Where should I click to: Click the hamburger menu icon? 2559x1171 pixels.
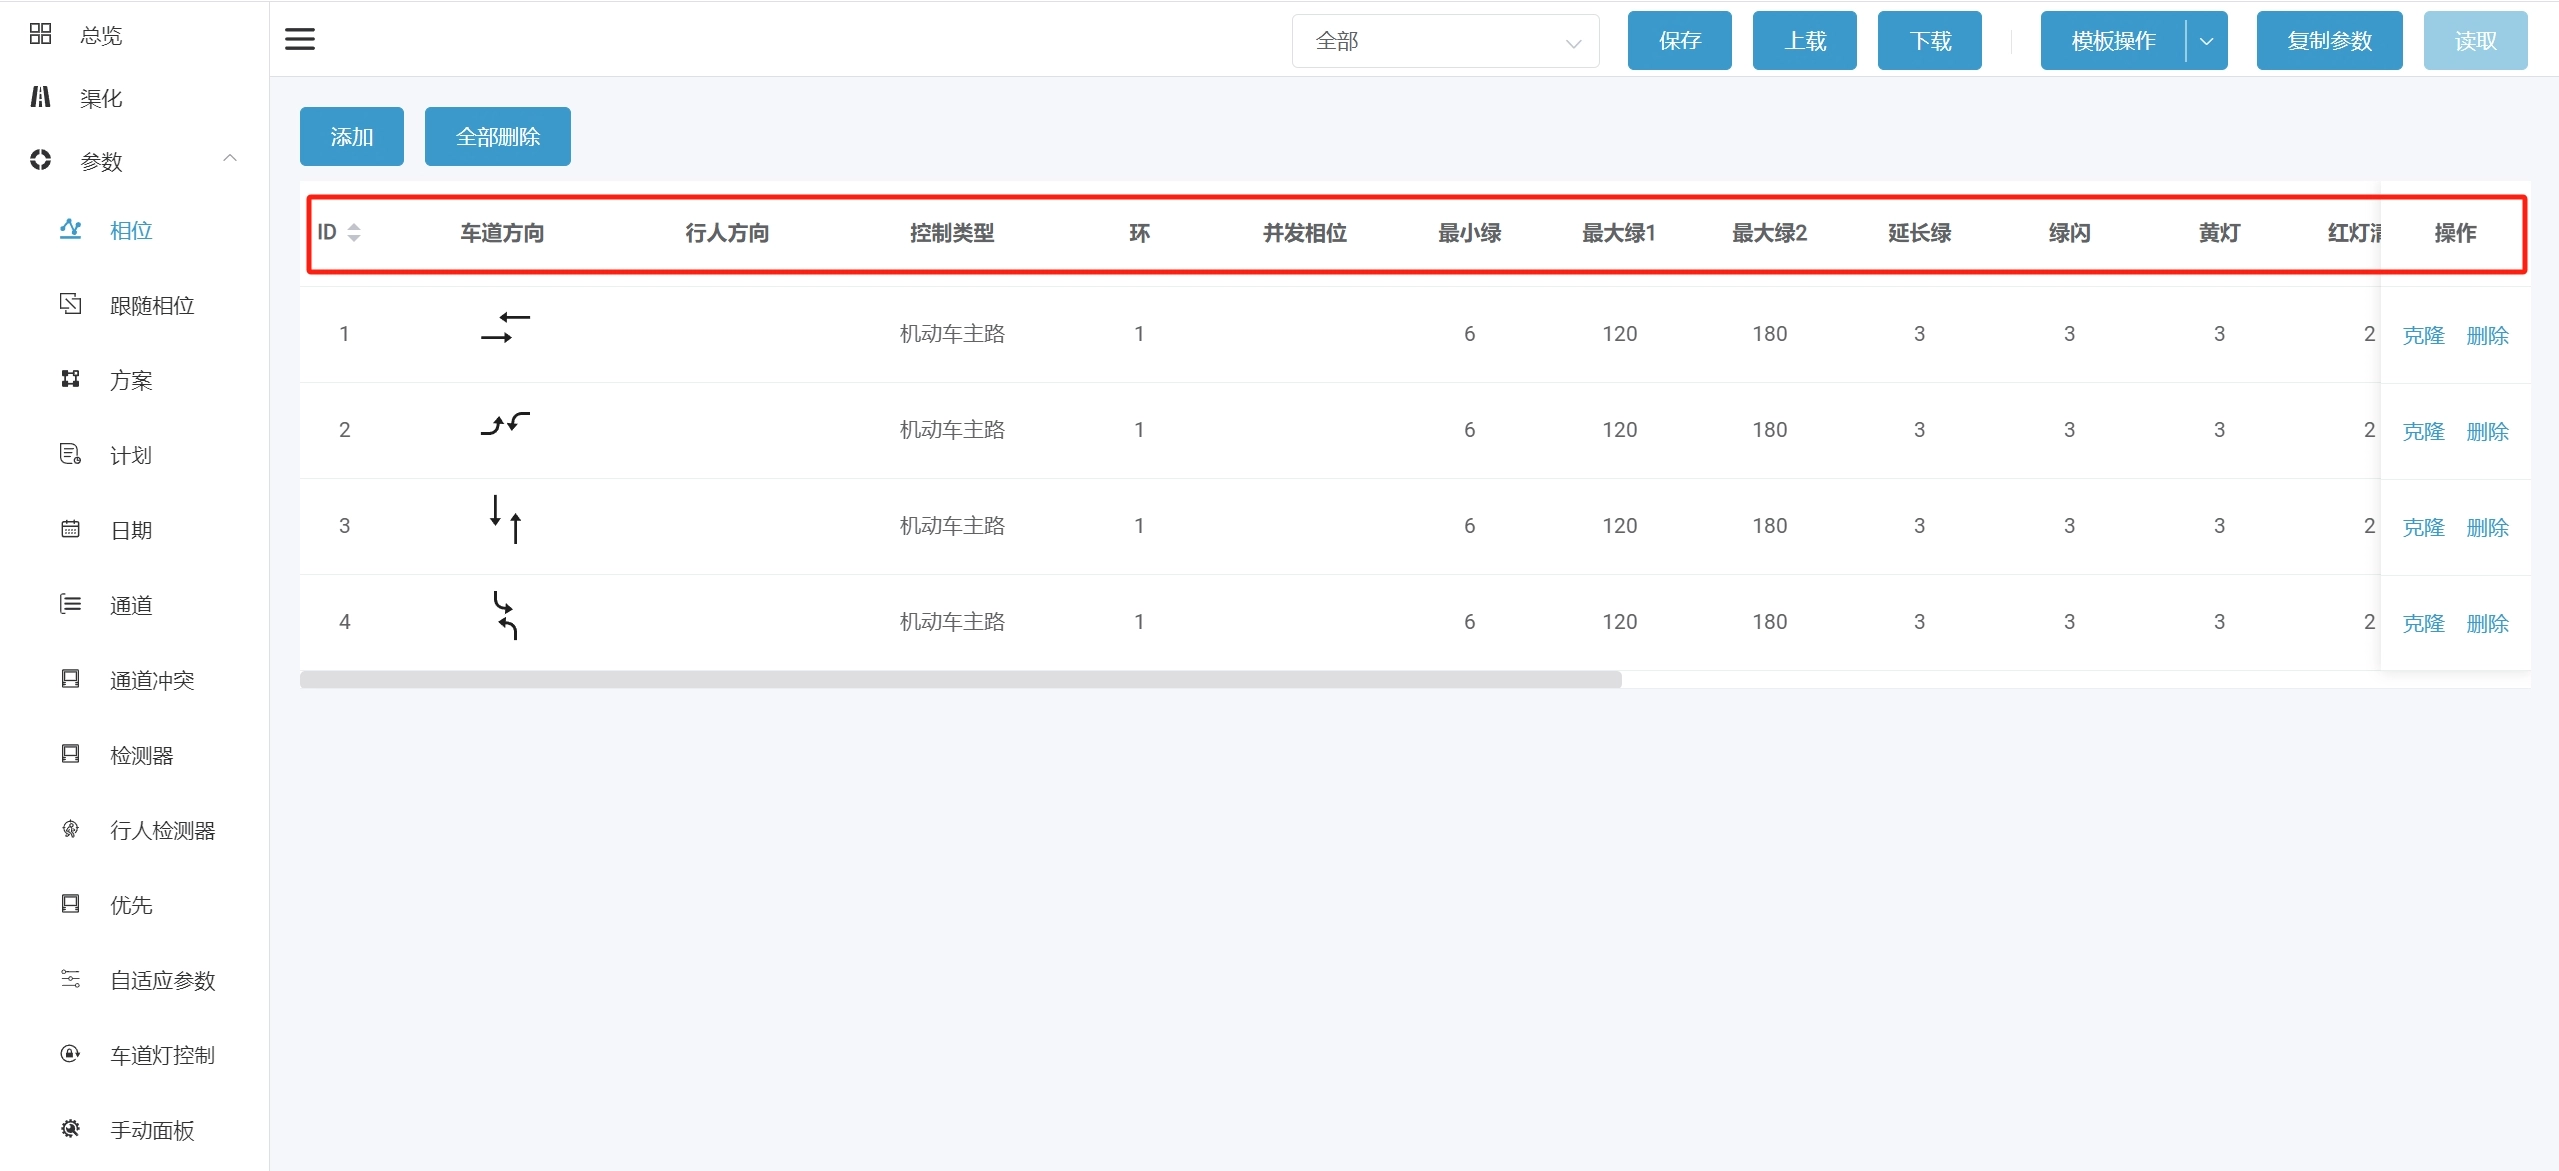300,39
